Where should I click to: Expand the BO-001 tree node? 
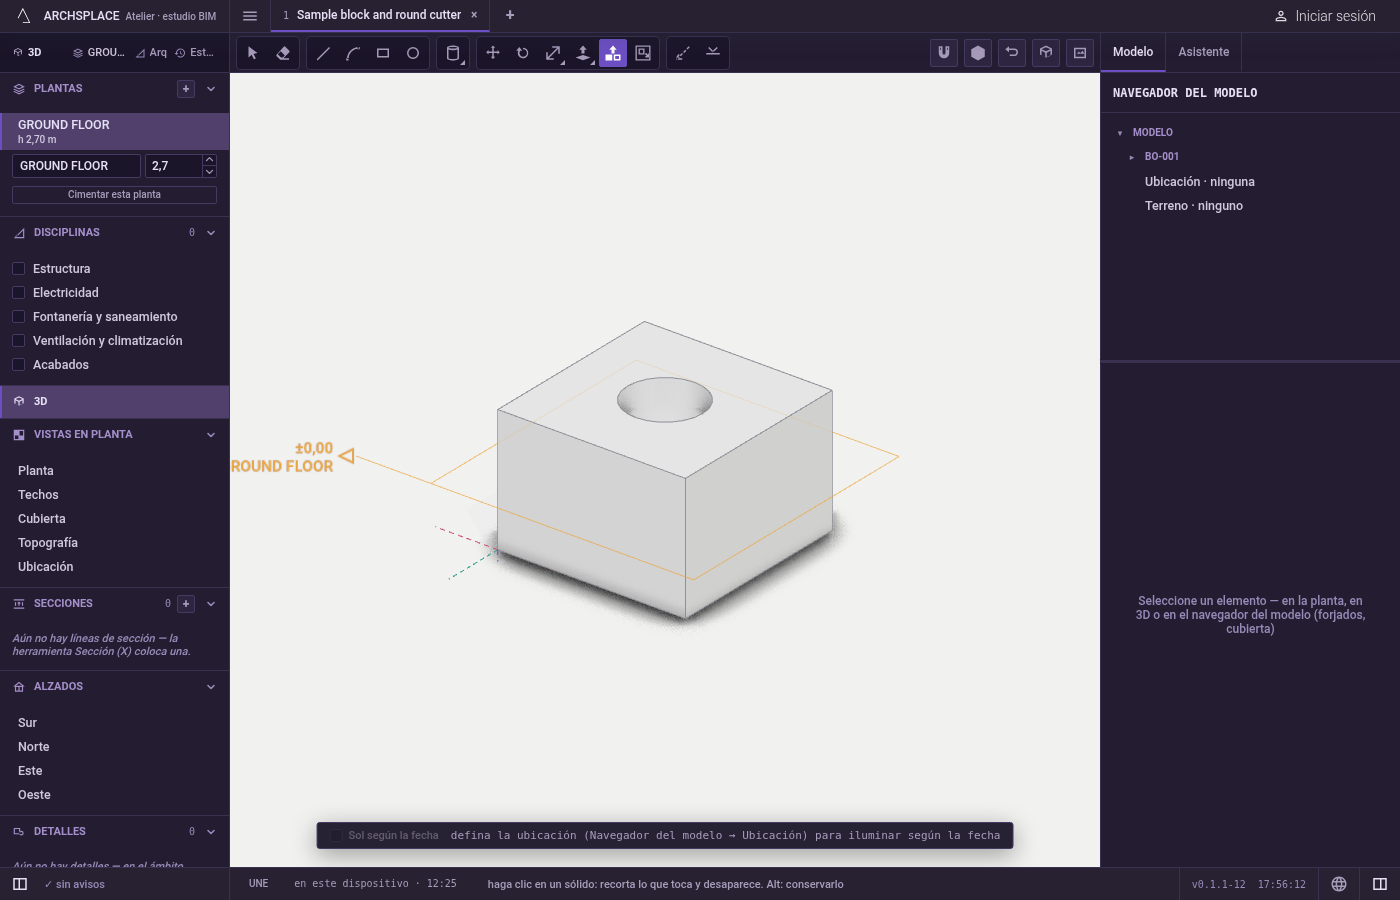point(1132,157)
